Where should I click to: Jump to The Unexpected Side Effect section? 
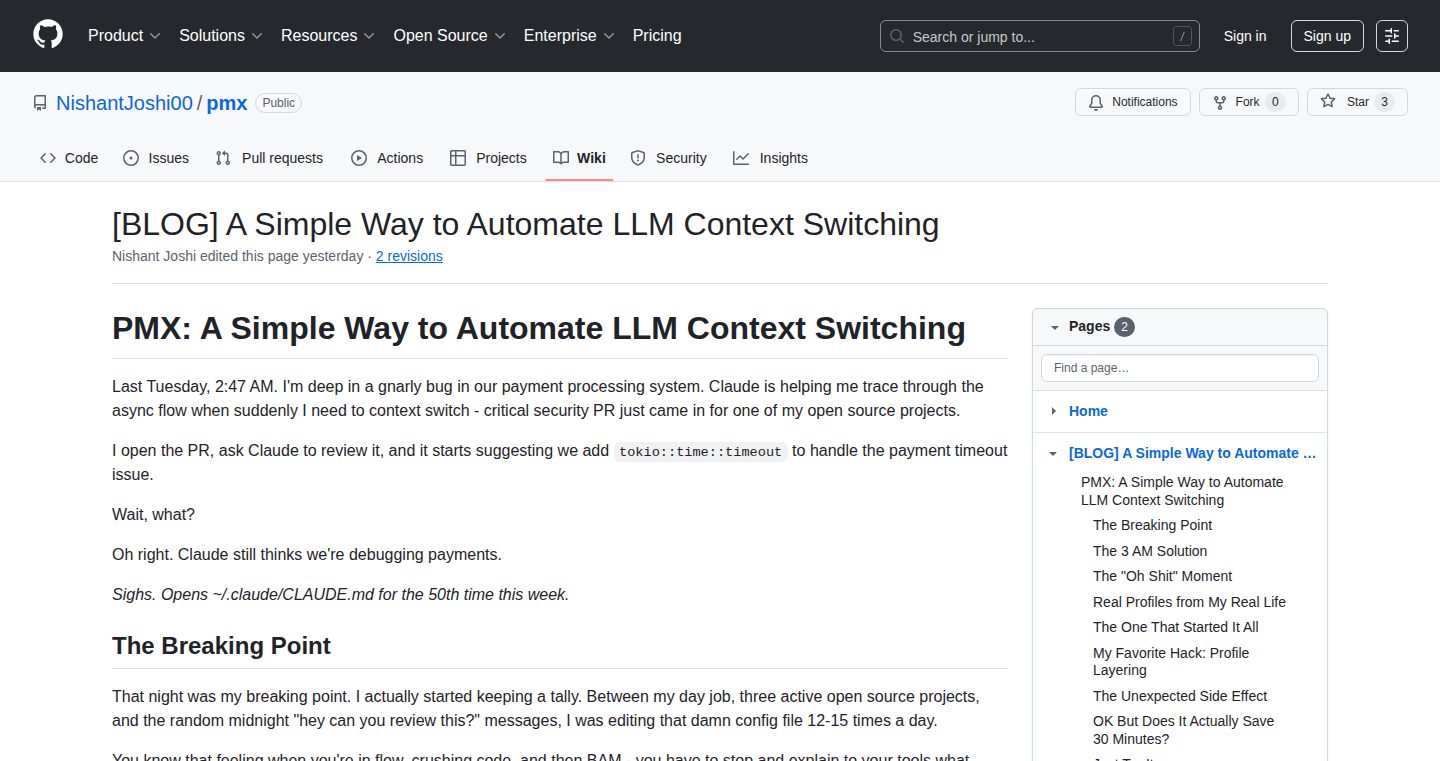click(x=1180, y=696)
